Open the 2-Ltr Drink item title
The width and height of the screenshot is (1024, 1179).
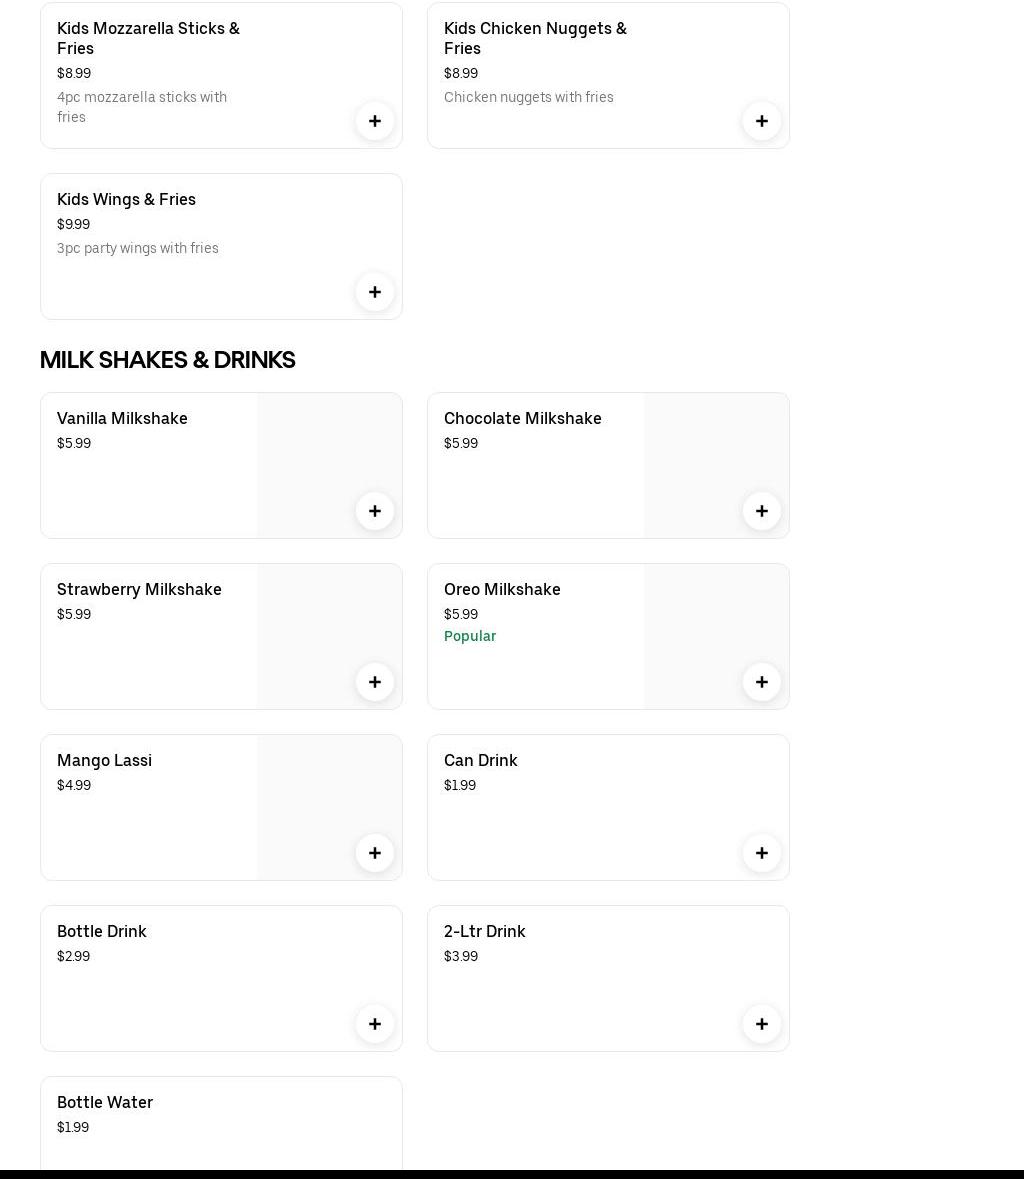484,931
